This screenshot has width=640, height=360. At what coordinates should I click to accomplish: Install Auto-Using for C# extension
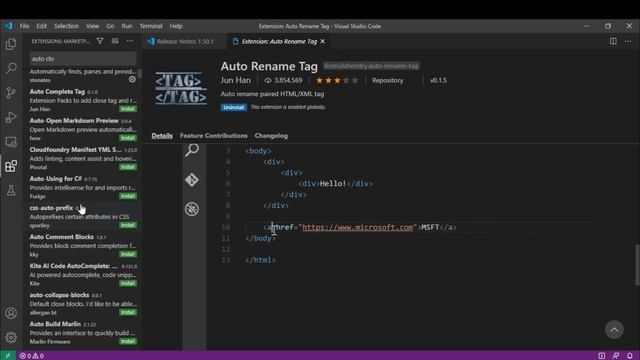tap(128, 196)
